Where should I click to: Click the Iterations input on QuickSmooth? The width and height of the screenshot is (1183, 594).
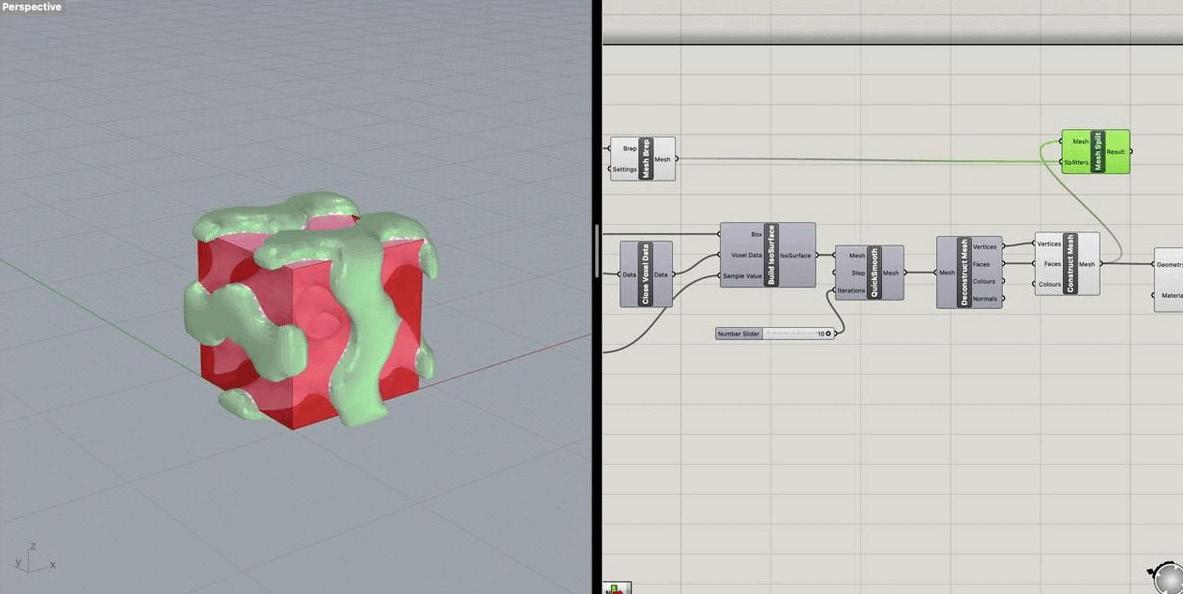coord(852,290)
